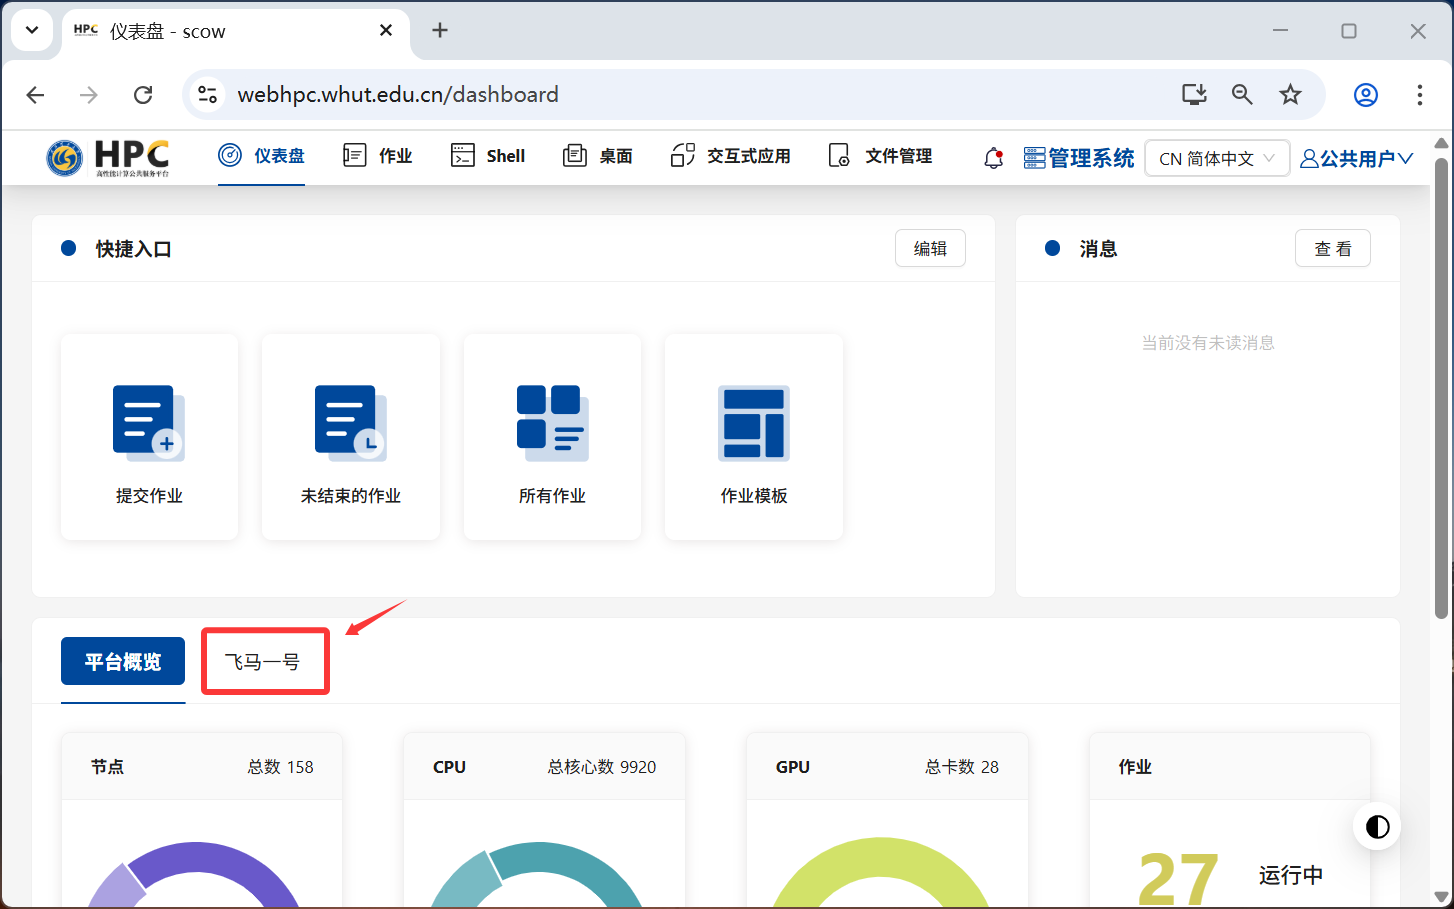Open the 管理系统 link

tap(1079, 158)
